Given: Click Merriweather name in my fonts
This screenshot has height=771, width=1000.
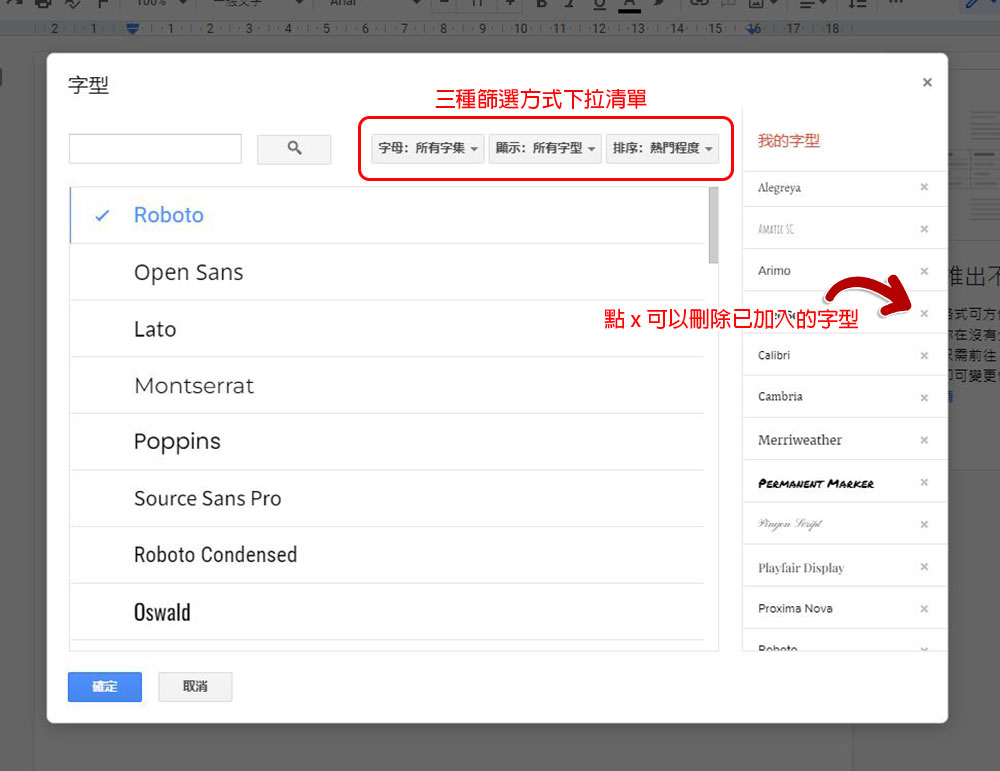Looking at the screenshot, I should coord(800,440).
